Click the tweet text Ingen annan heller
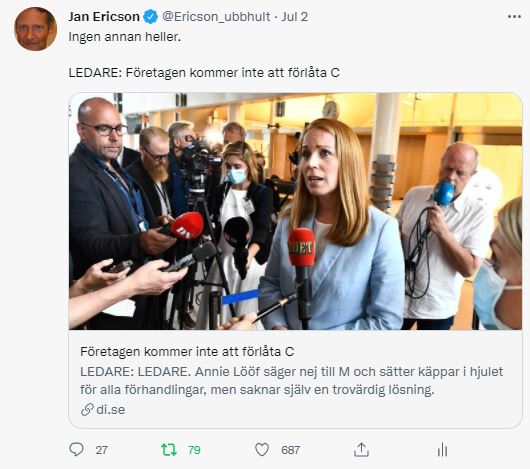This screenshot has height=469, width=530. (x=125, y=36)
